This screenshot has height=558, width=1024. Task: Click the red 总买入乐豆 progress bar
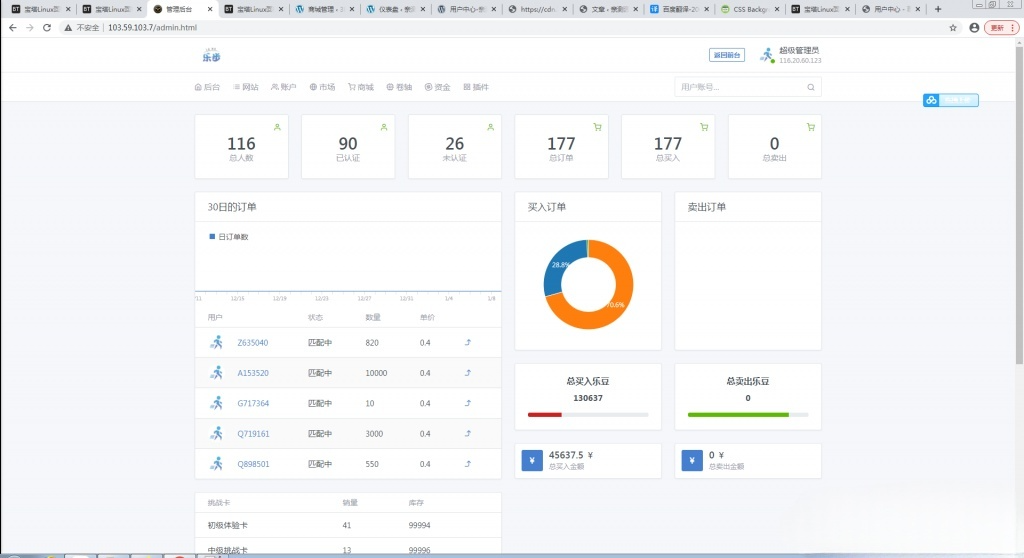pyautogui.click(x=545, y=414)
